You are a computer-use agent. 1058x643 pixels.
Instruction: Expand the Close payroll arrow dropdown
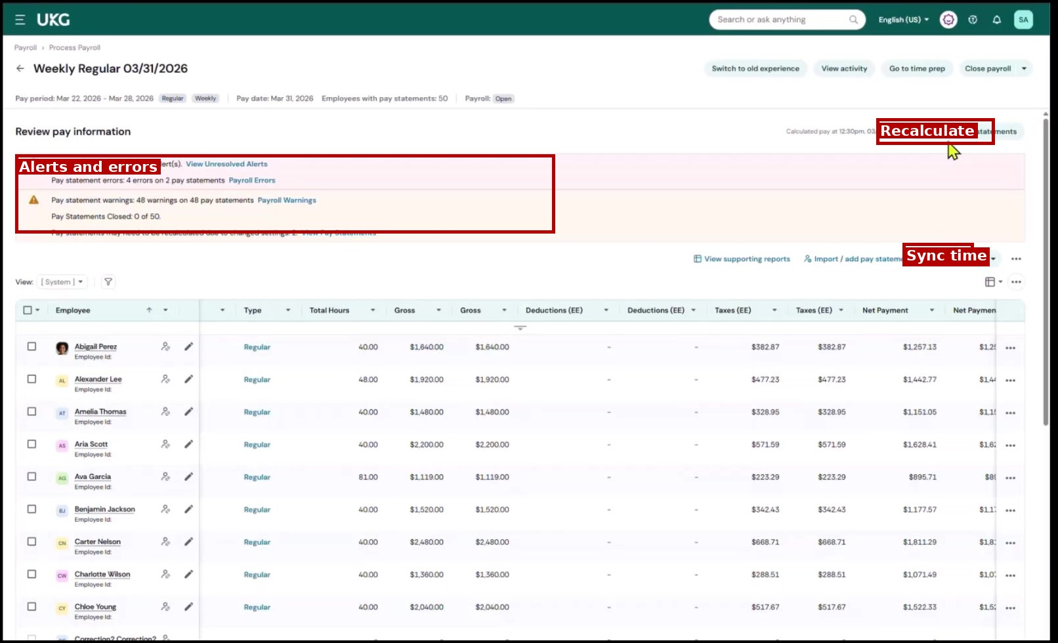click(x=1024, y=68)
